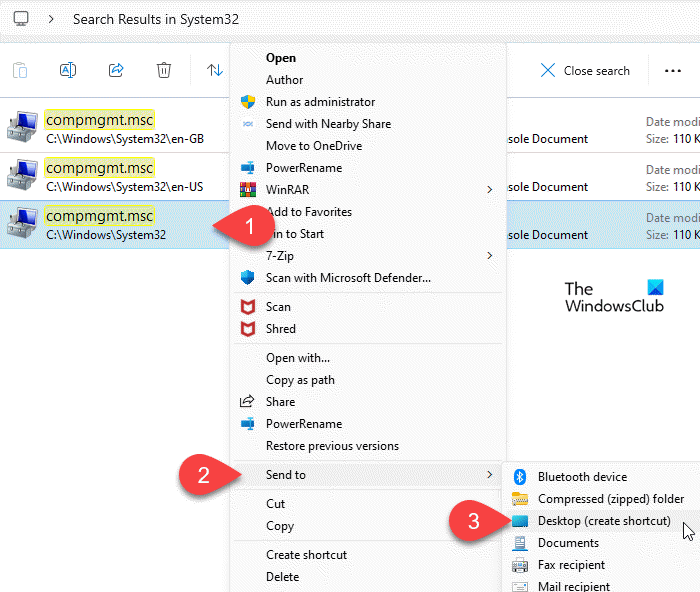Choose Open with... in the context menu

pyautogui.click(x=298, y=358)
